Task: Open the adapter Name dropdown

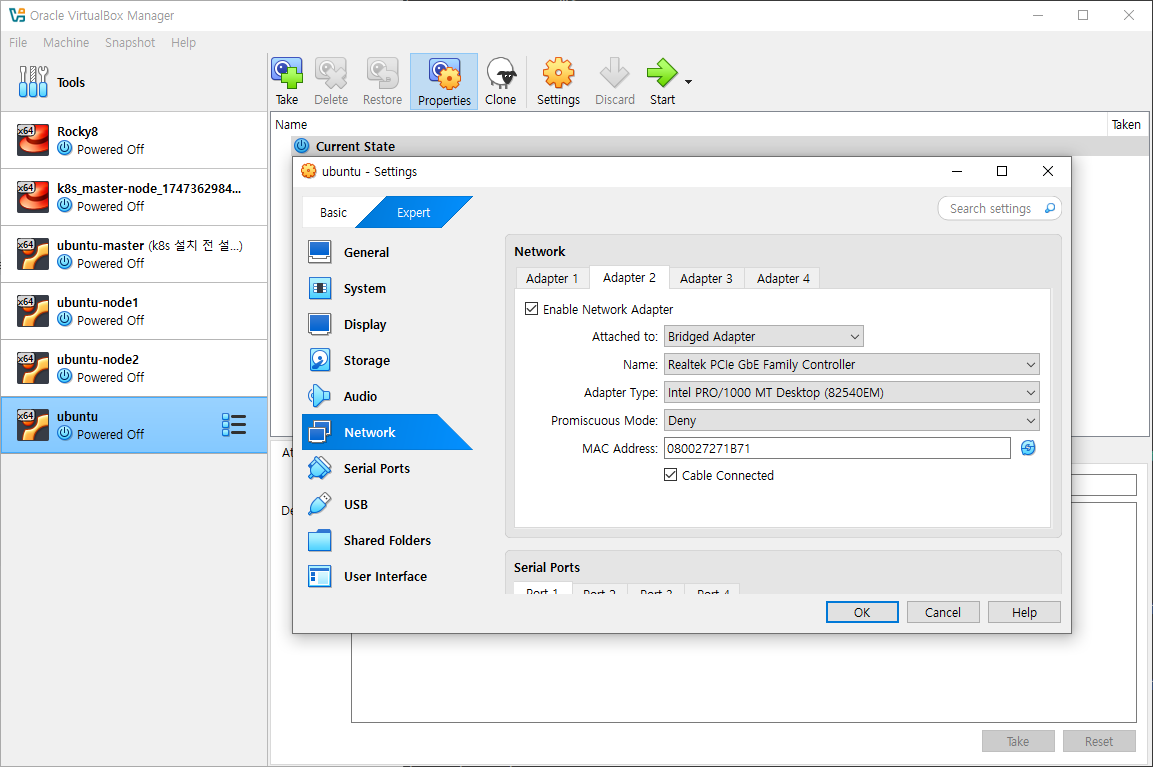Action: pyautogui.click(x=852, y=364)
